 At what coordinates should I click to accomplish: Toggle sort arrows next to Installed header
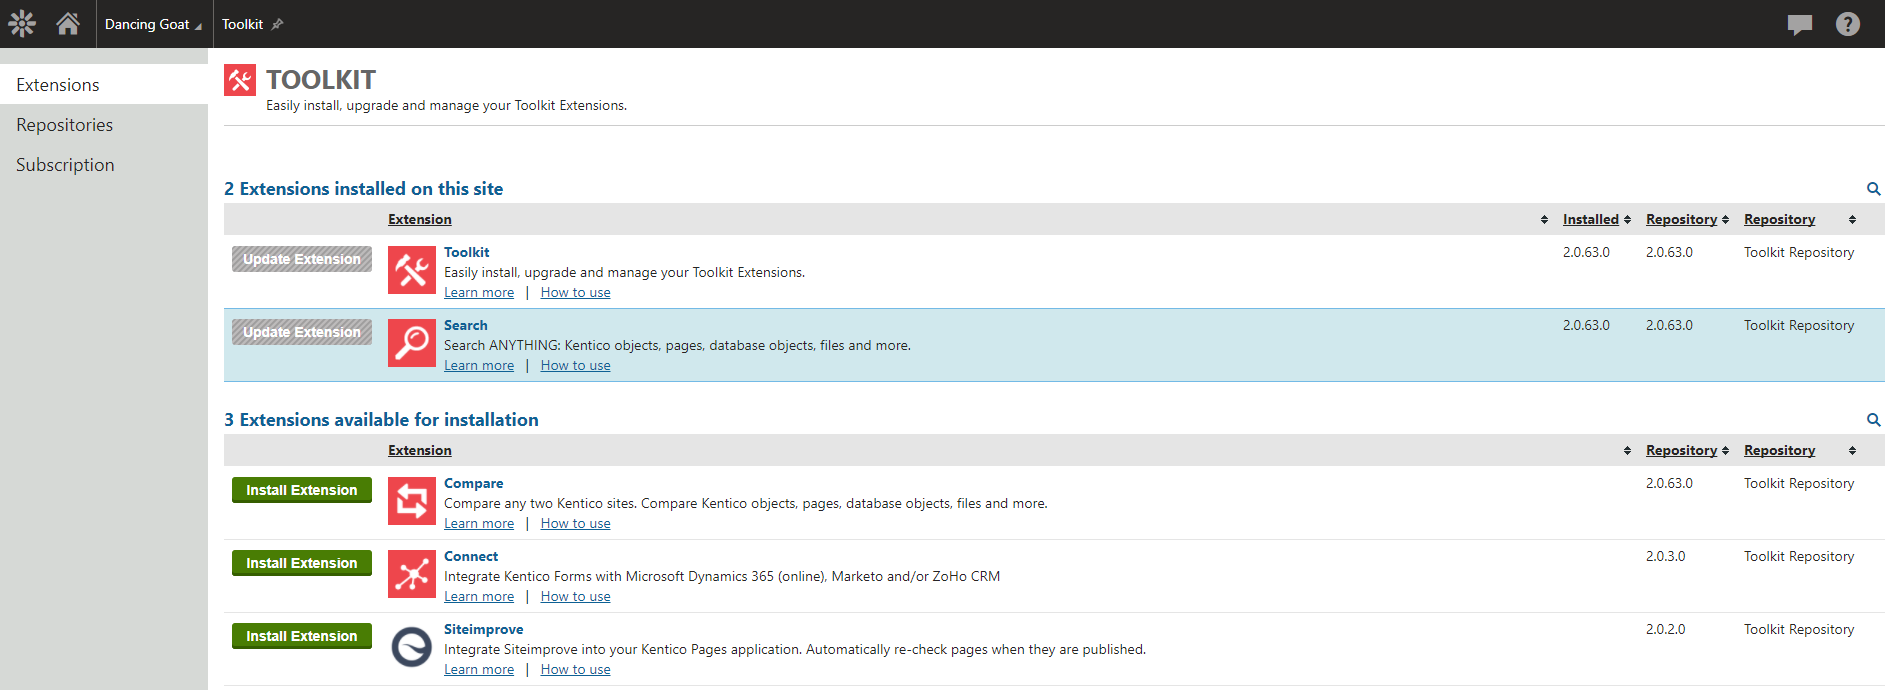tap(1627, 220)
